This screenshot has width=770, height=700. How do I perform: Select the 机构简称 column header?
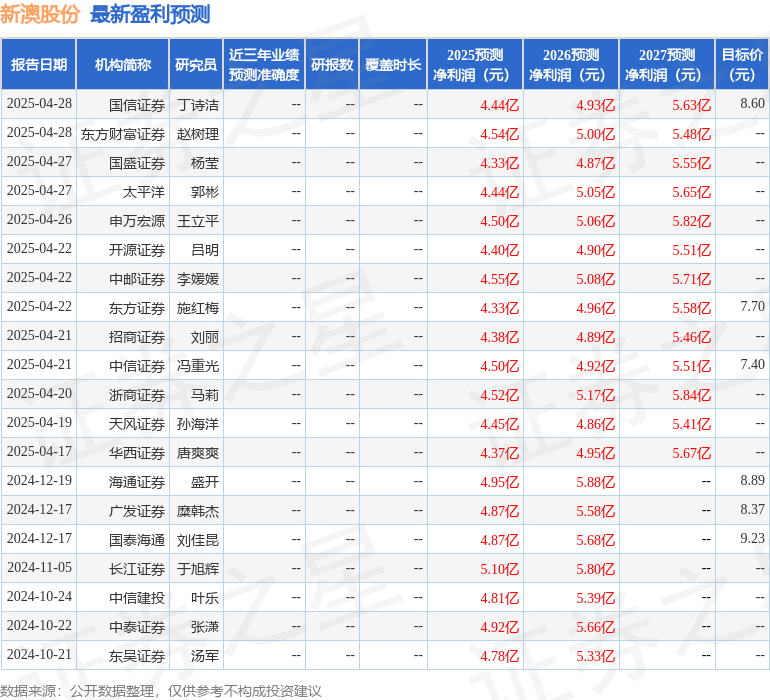tap(123, 64)
